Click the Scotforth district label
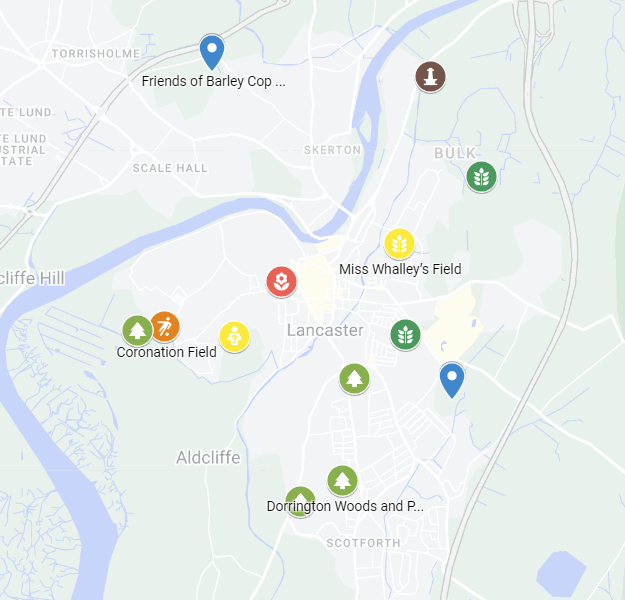The height and width of the screenshot is (600, 625). pyautogui.click(x=364, y=543)
